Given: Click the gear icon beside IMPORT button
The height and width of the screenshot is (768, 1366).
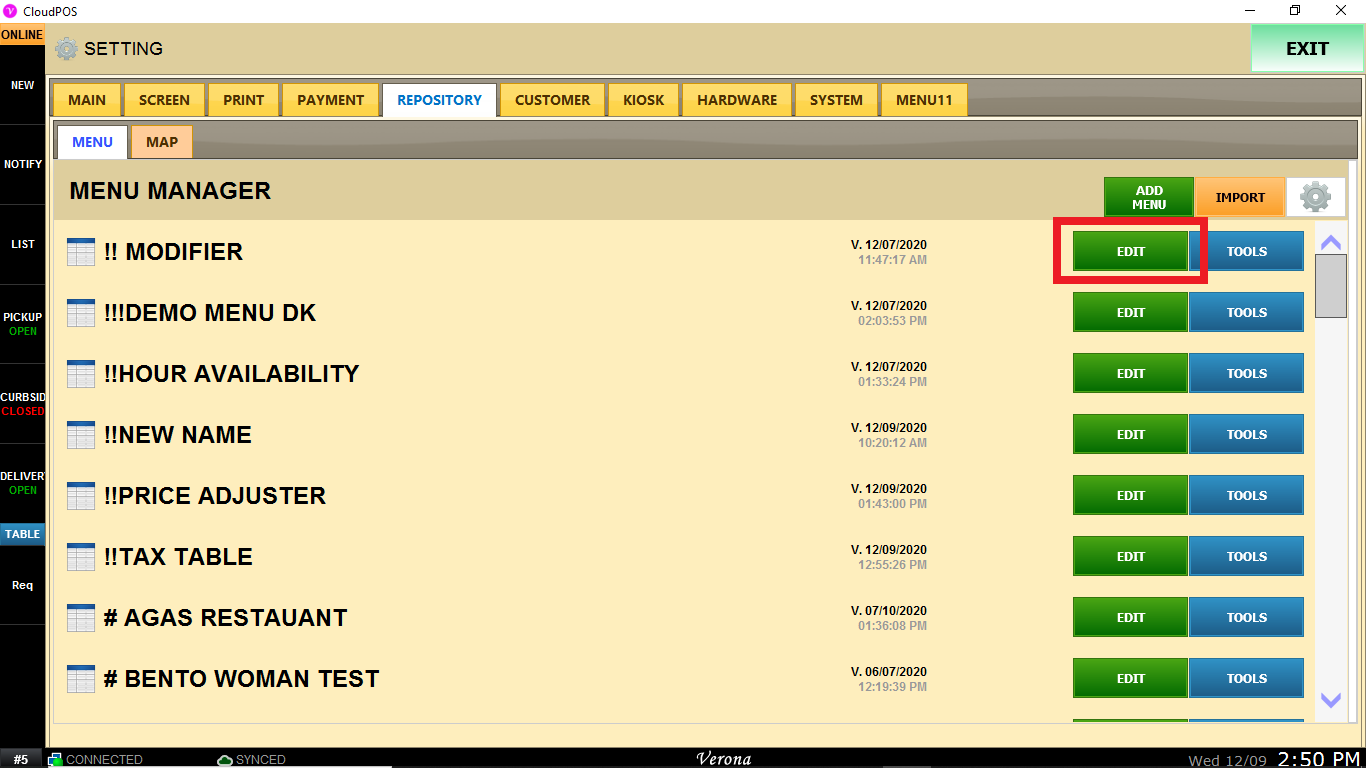Looking at the screenshot, I should click(x=1315, y=197).
